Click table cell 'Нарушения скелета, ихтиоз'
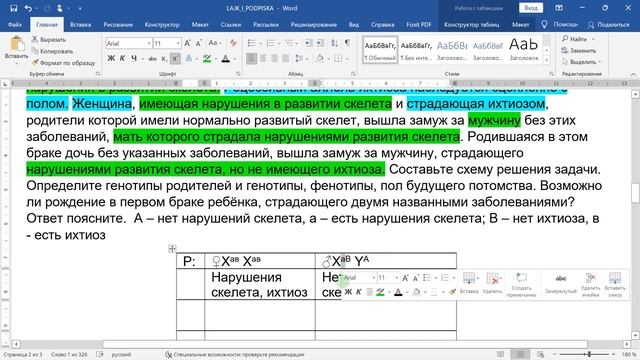 click(259, 284)
